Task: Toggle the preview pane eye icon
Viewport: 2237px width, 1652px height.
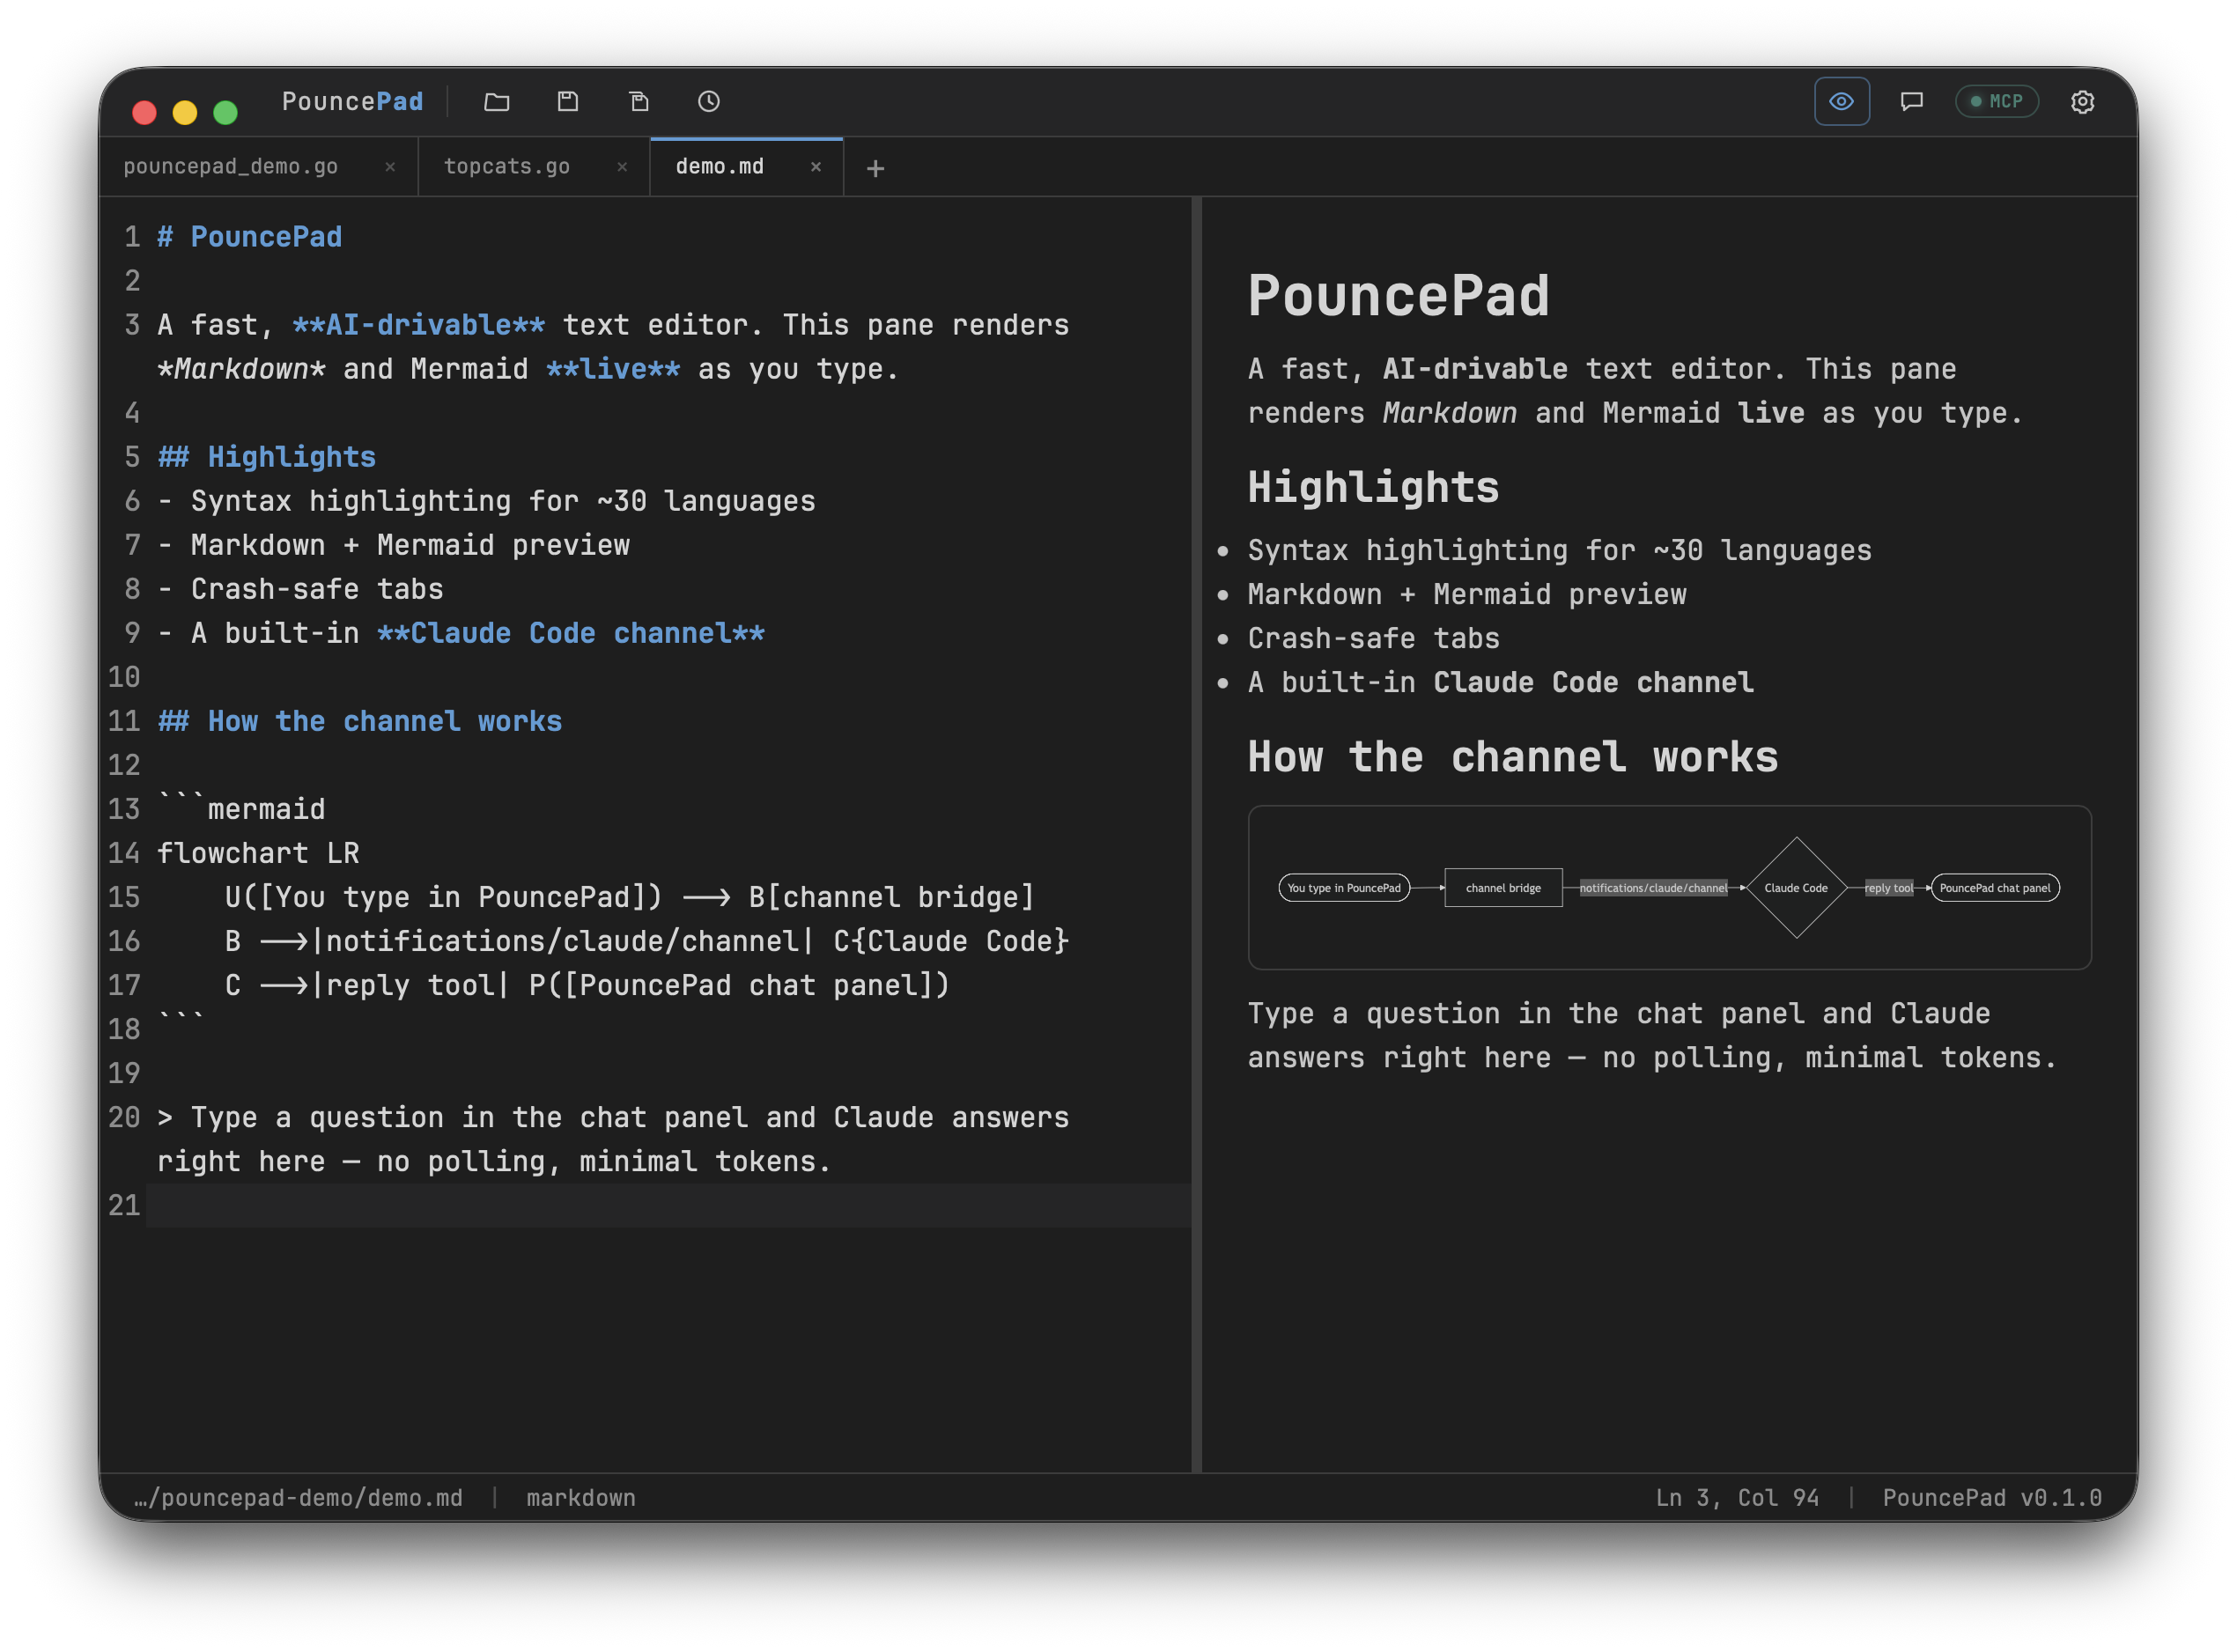Action: 1842,101
